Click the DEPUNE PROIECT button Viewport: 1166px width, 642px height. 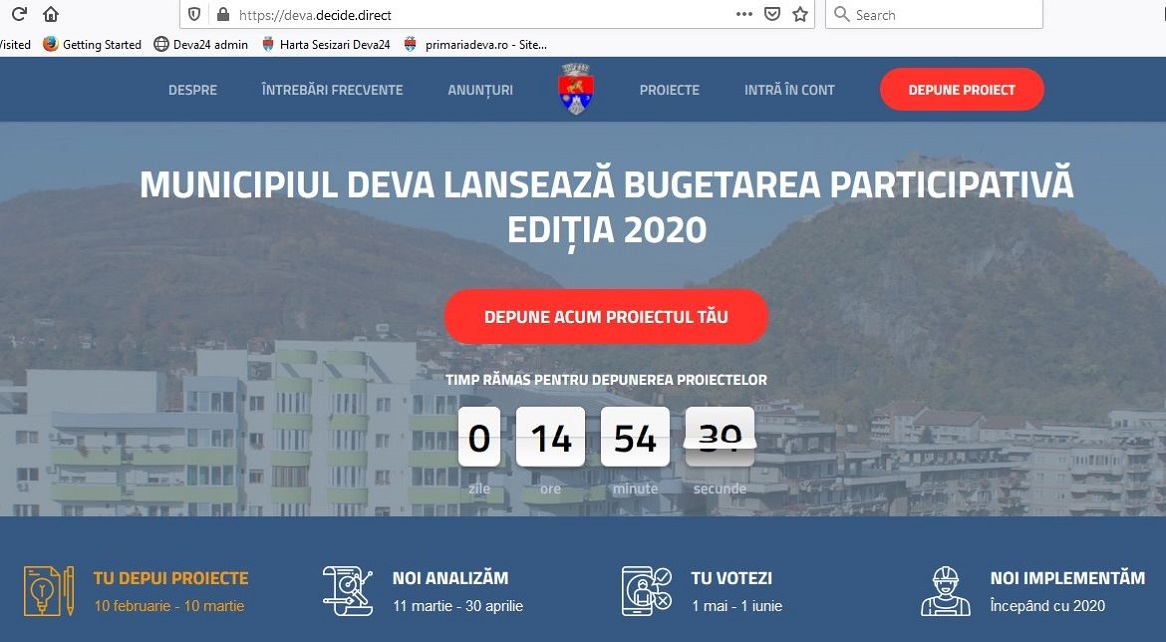pos(962,89)
